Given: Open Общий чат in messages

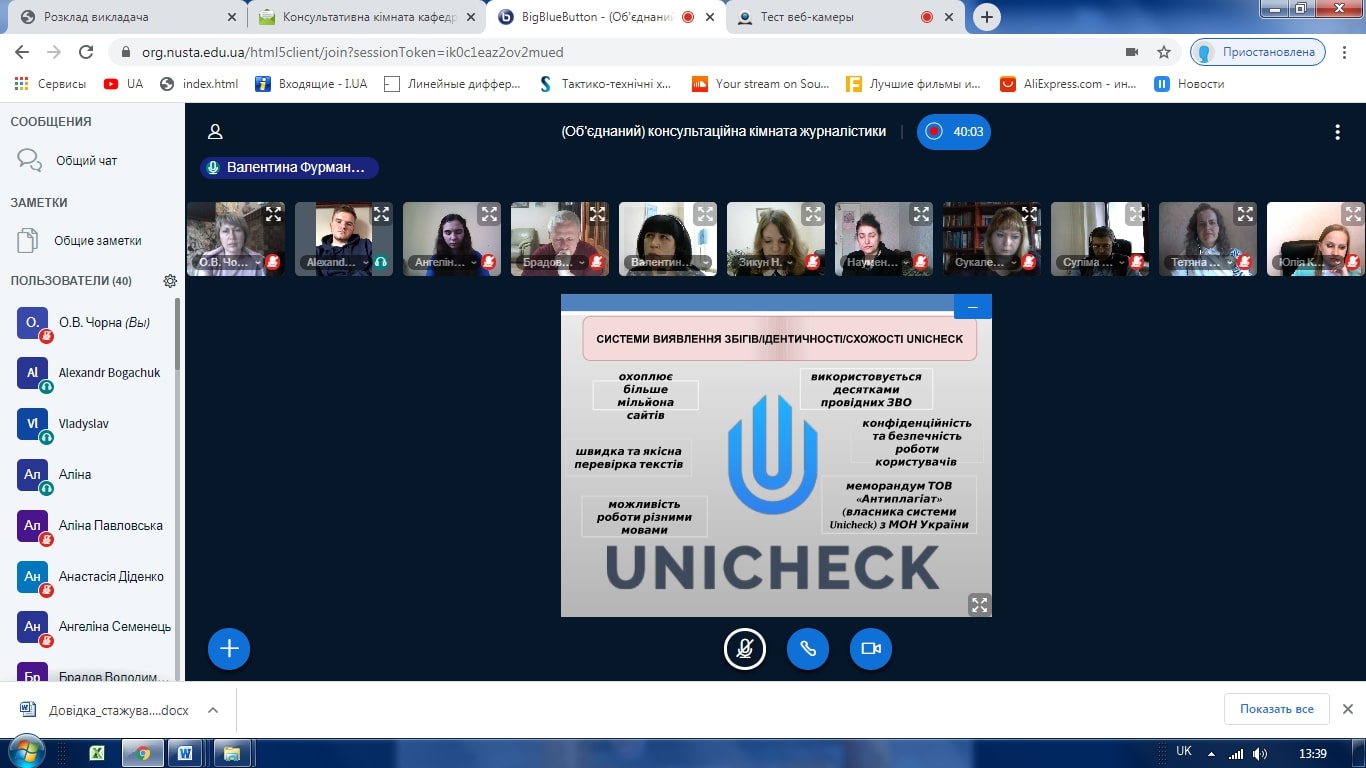Looking at the screenshot, I should [92, 160].
